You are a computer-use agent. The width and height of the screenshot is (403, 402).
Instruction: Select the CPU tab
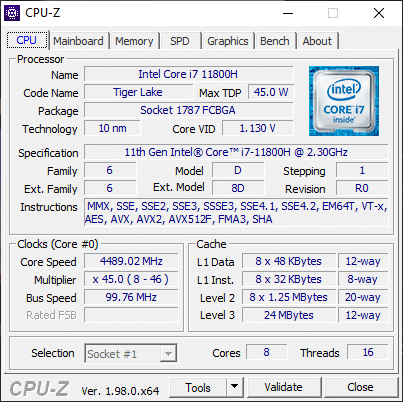point(27,40)
